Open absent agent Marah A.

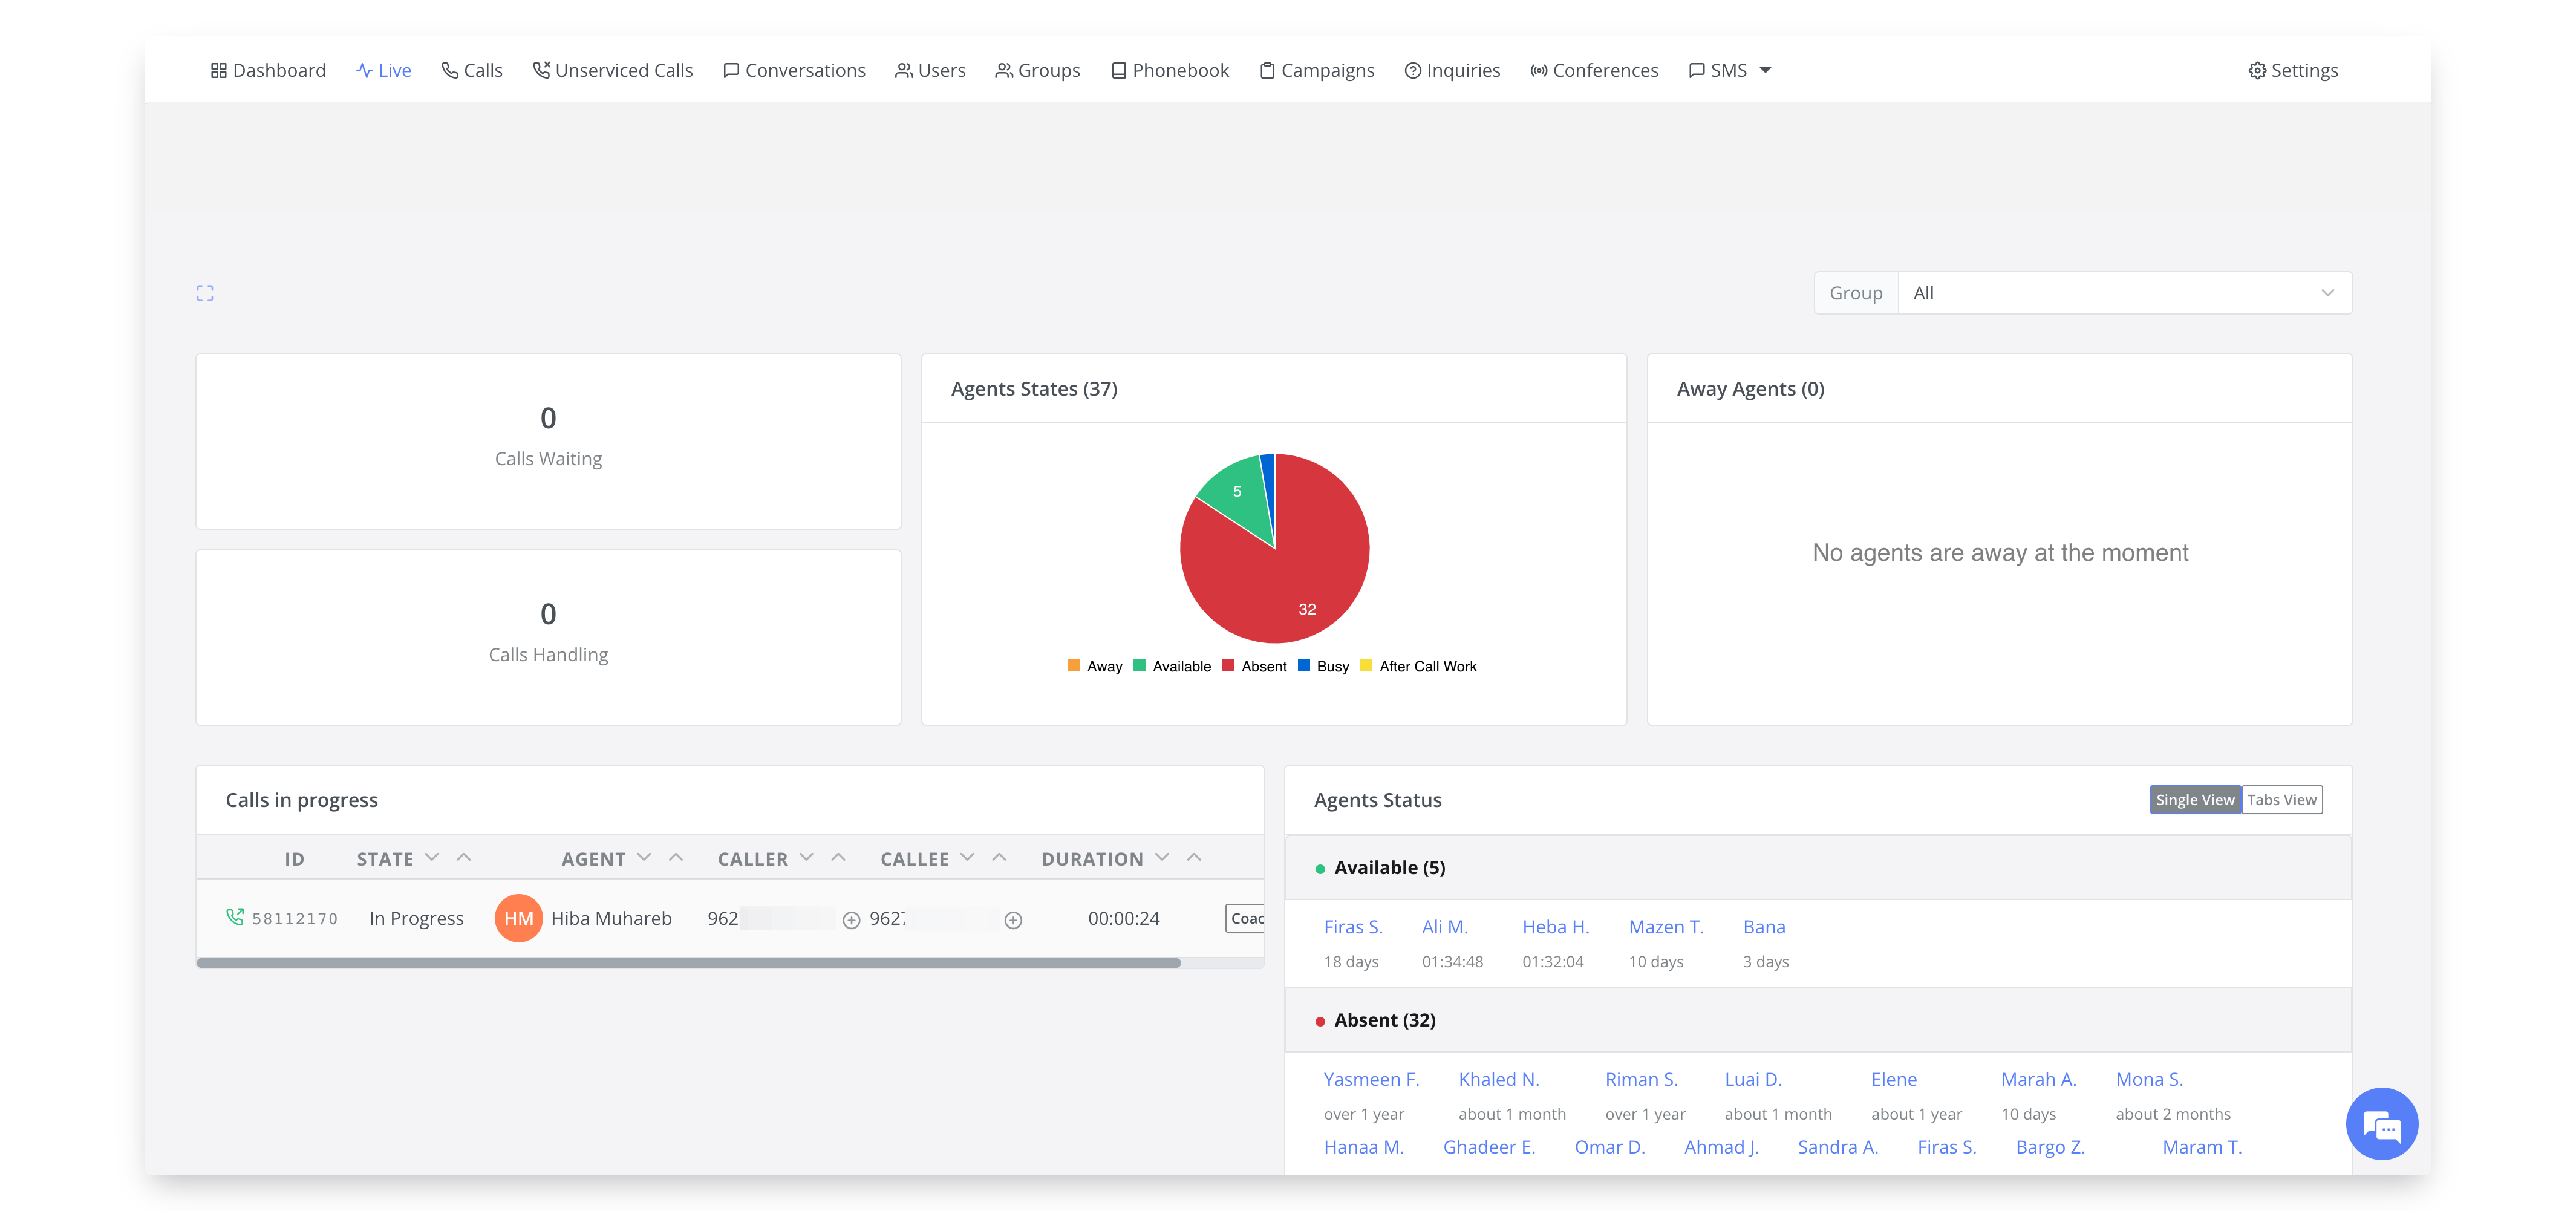[x=2038, y=1079]
